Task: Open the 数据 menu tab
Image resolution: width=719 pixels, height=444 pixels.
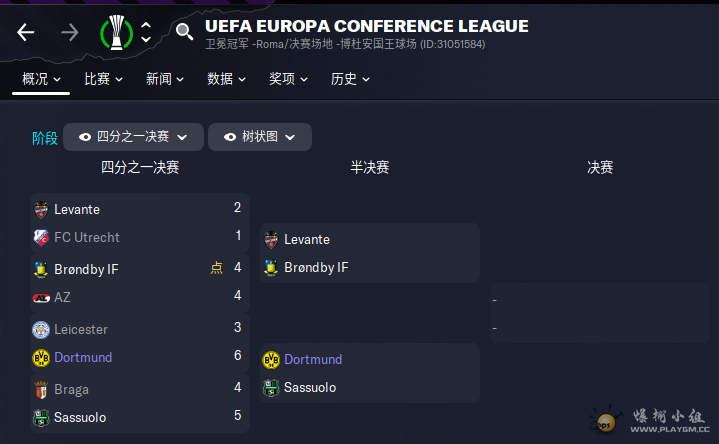Action: click(226, 79)
